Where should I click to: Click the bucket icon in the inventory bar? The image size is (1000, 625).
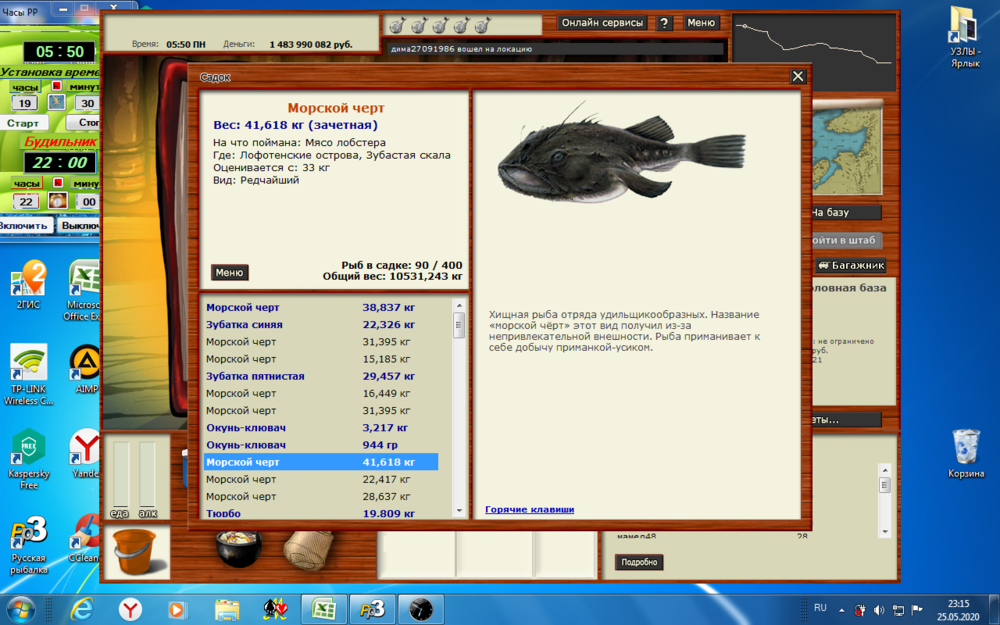click(x=137, y=551)
